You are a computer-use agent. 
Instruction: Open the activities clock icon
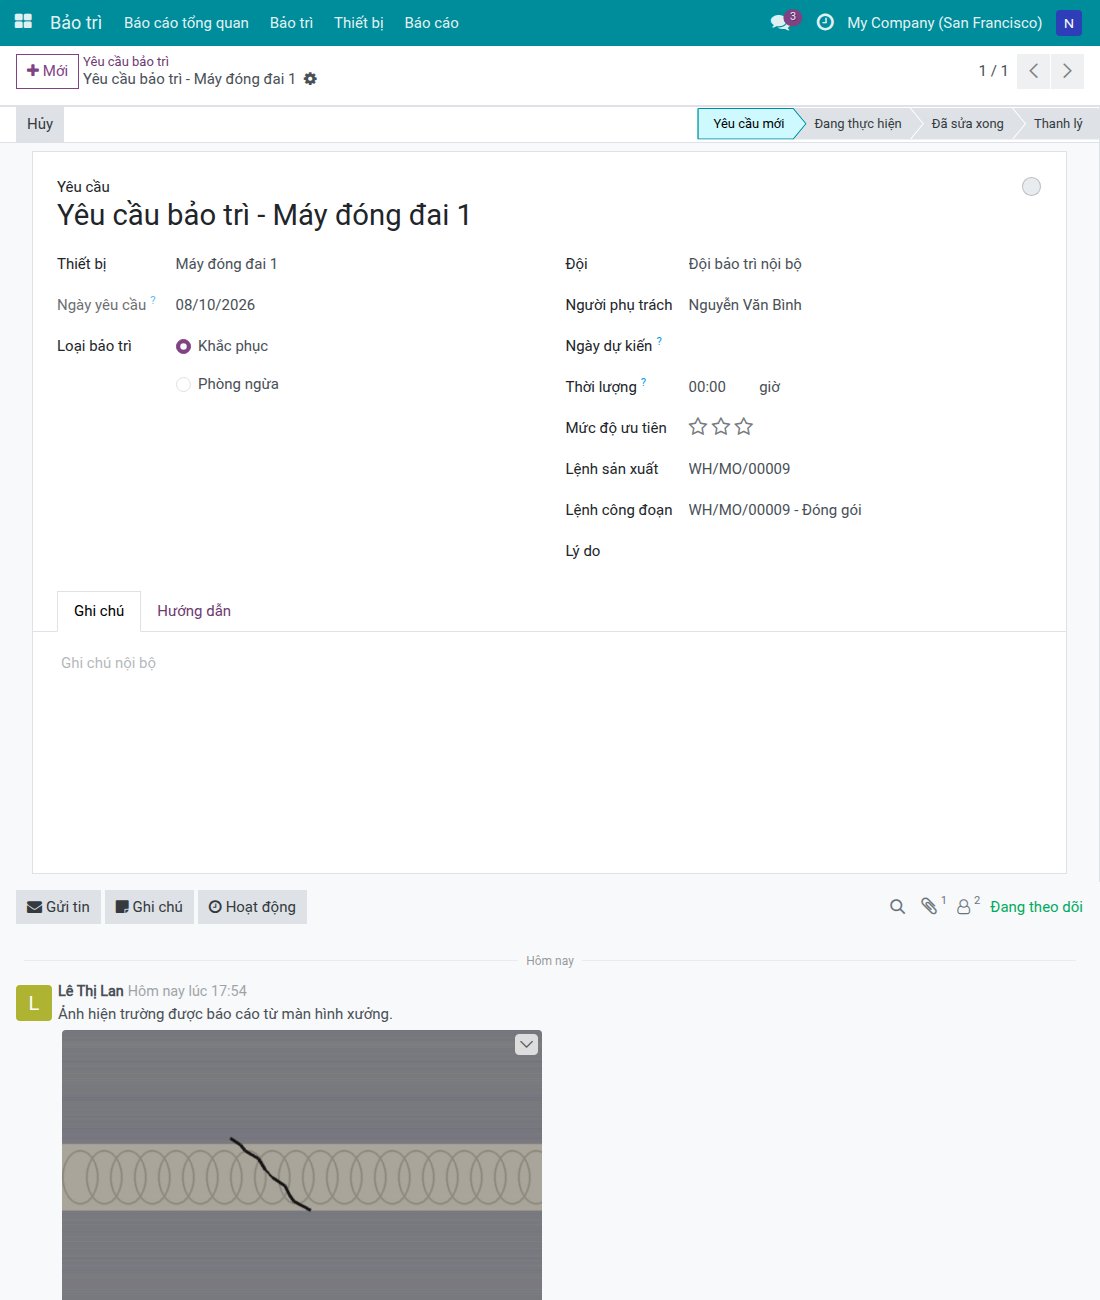(825, 22)
